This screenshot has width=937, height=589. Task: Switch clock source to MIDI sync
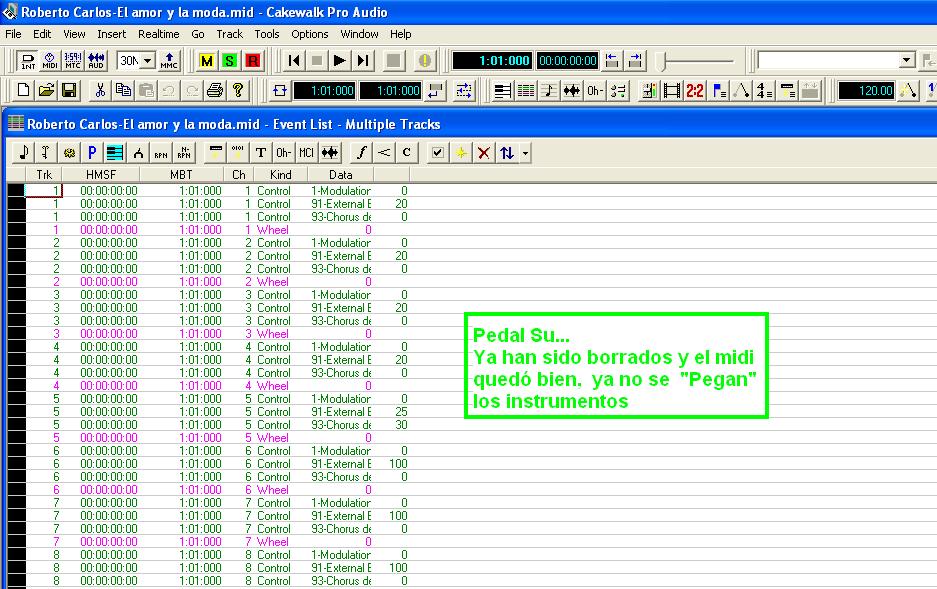(x=50, y=60)
